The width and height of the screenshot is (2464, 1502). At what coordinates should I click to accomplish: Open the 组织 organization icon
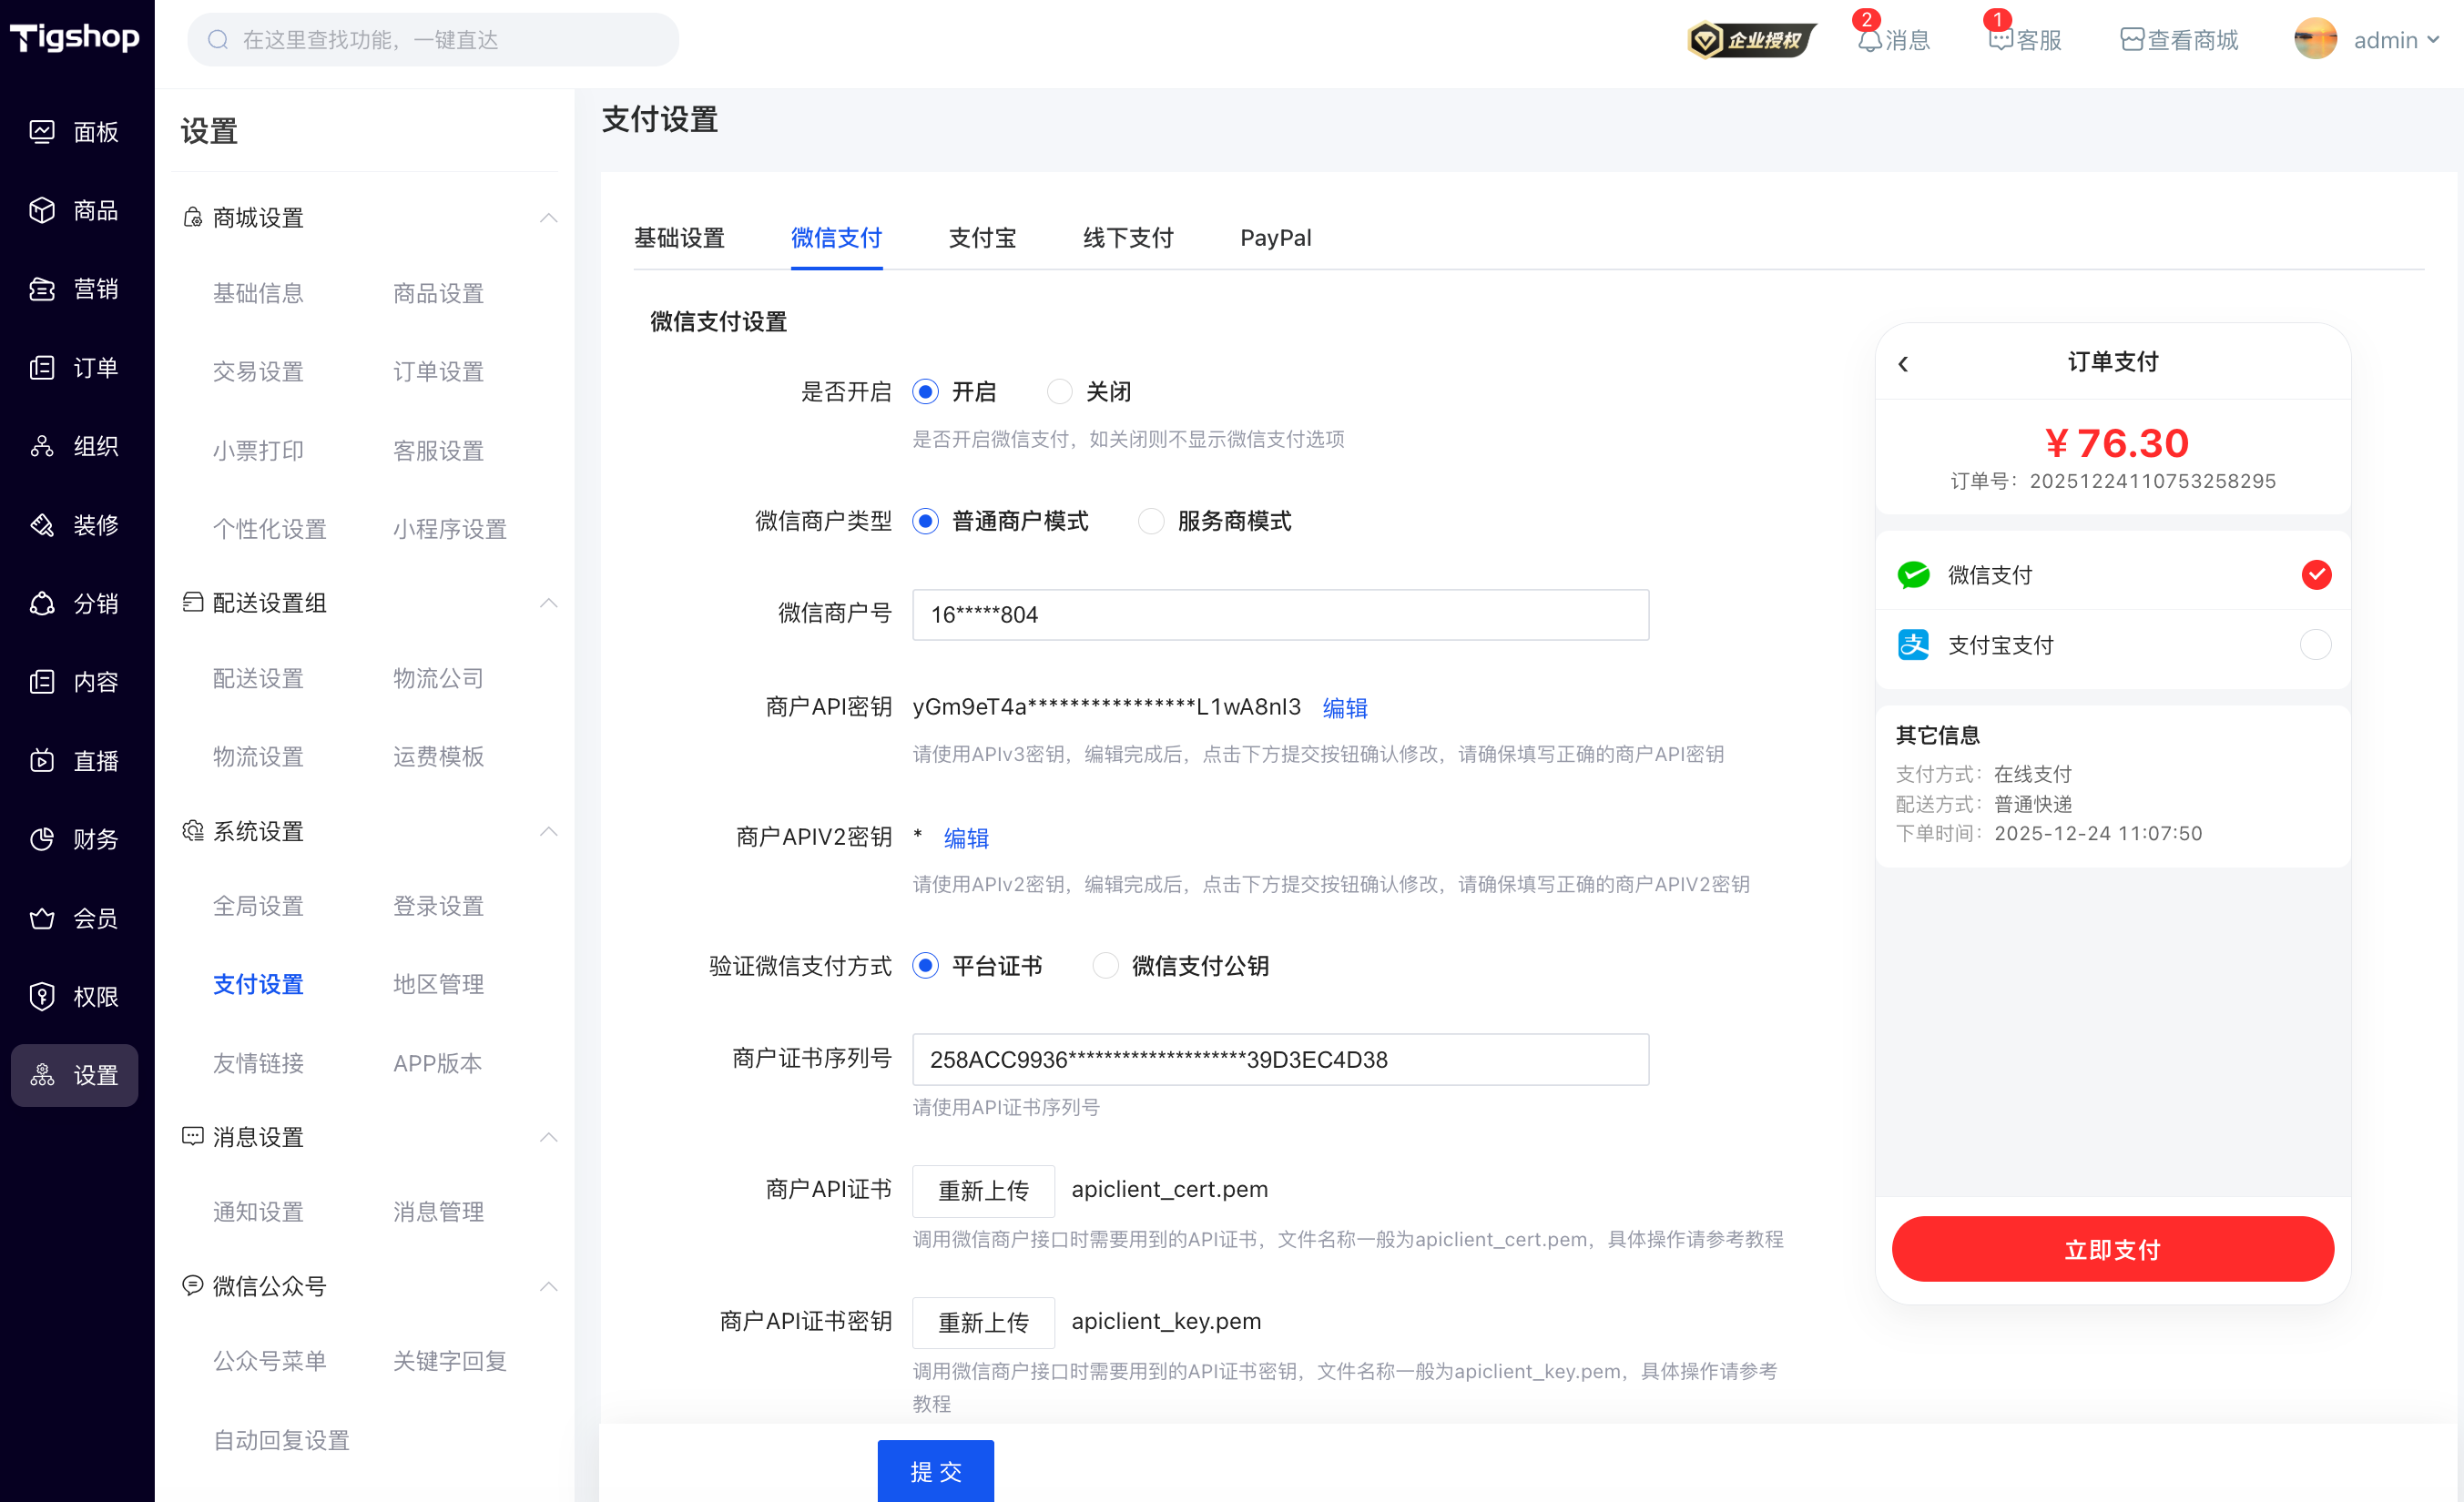(x=42, y=446)
